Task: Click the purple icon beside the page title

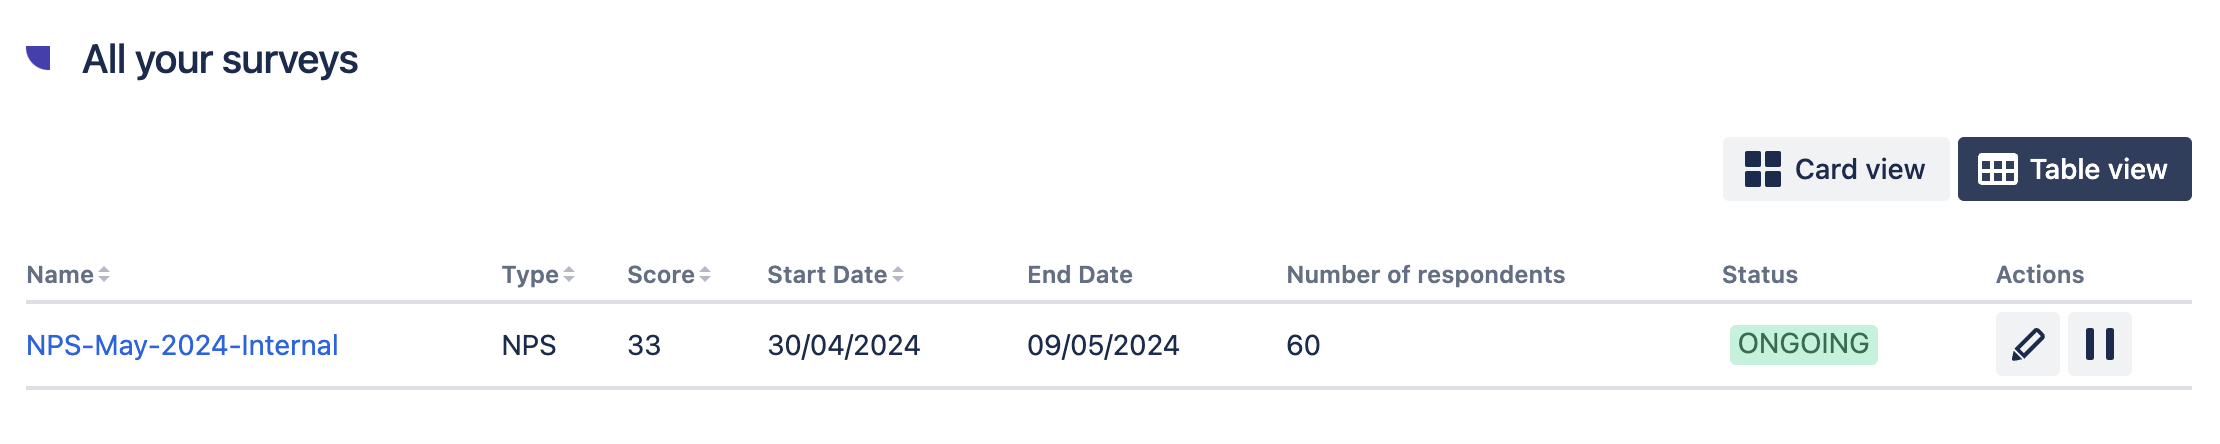Action: [x=39, y=58]
